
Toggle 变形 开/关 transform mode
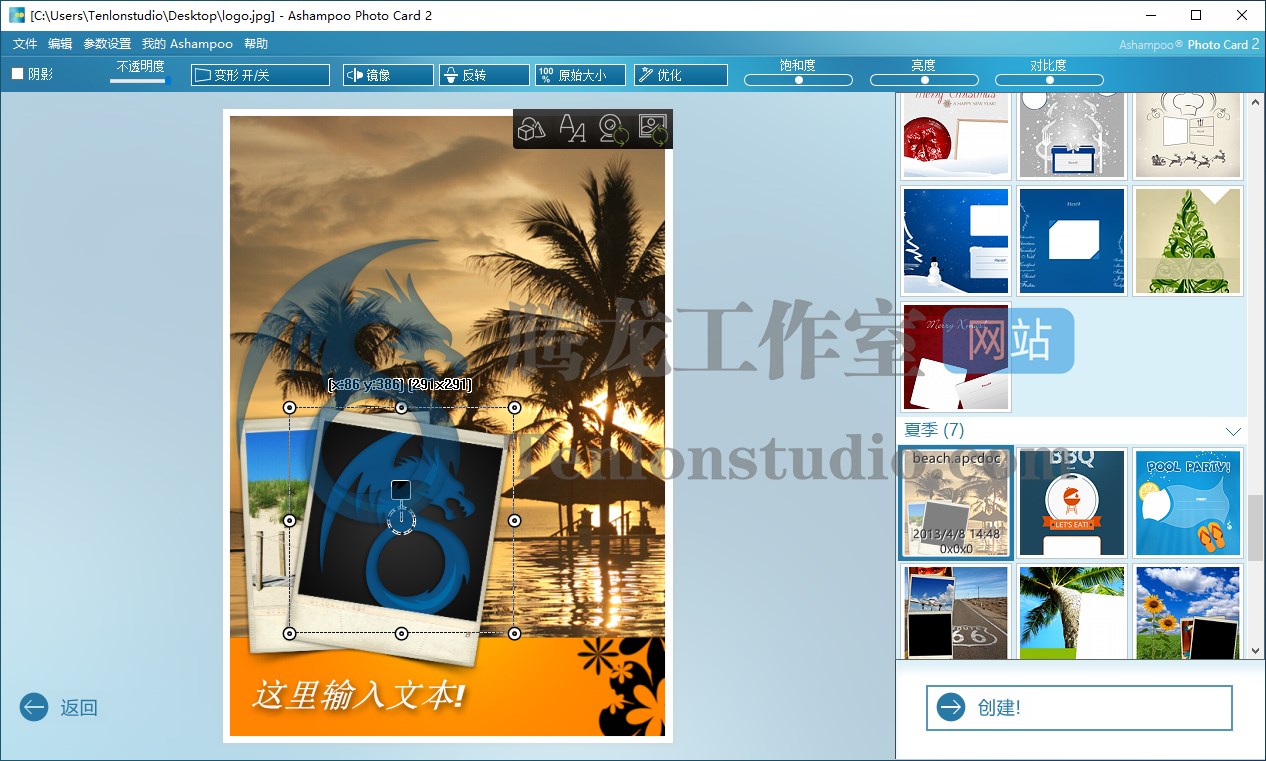point(259,74)
